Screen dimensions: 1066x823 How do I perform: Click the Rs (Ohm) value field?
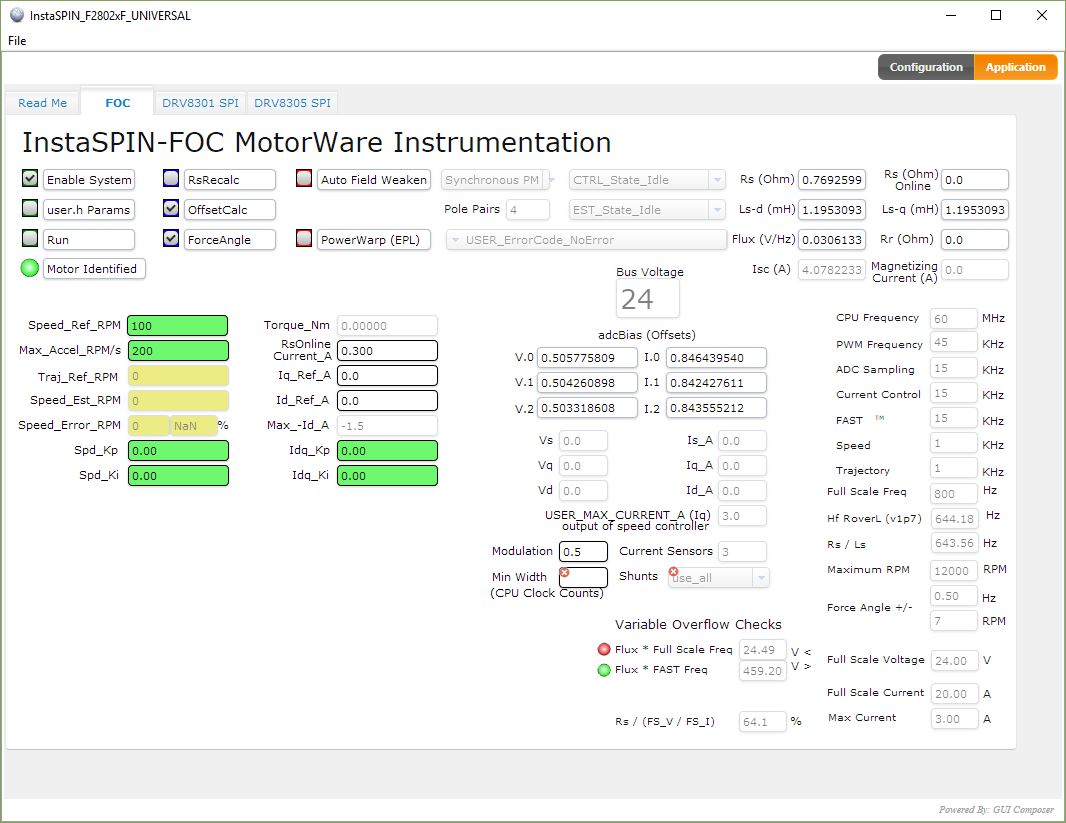pos(832,180)
